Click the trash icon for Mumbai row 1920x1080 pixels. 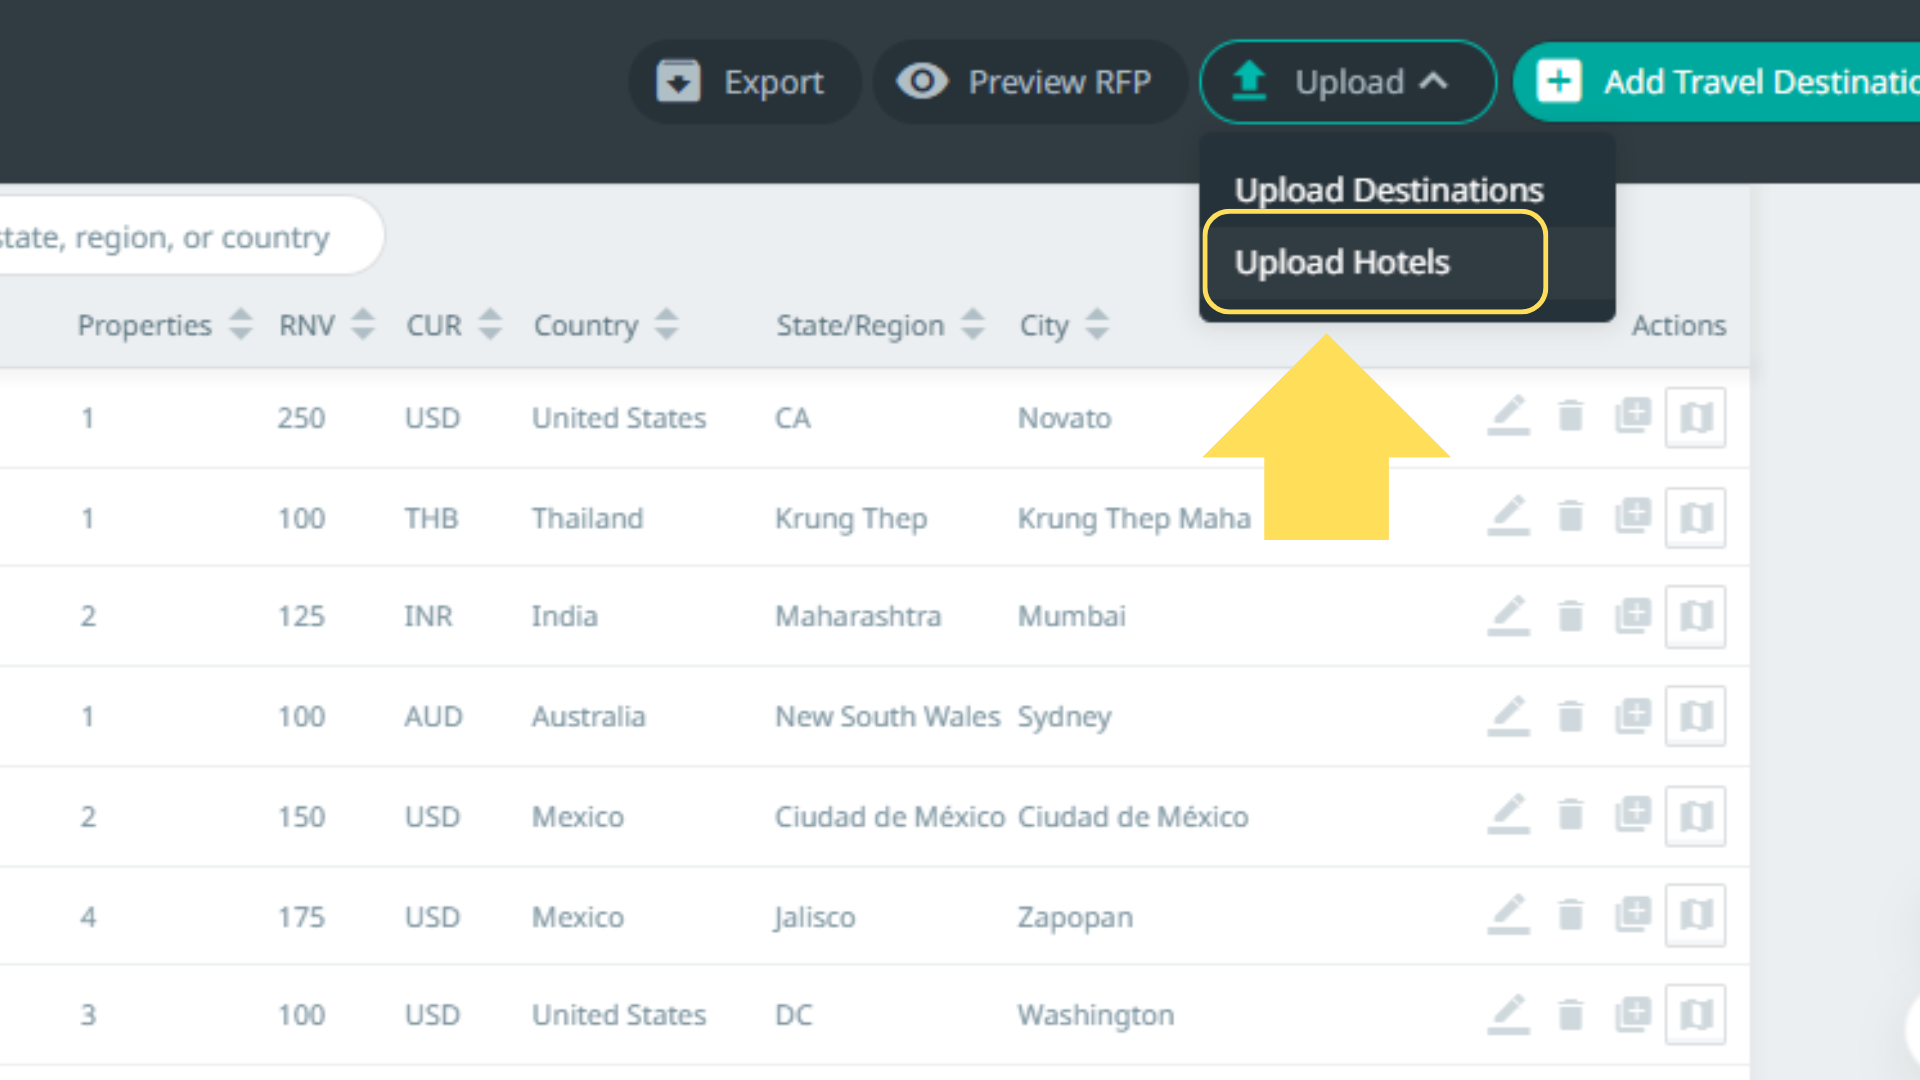[x=1570, y=615]
